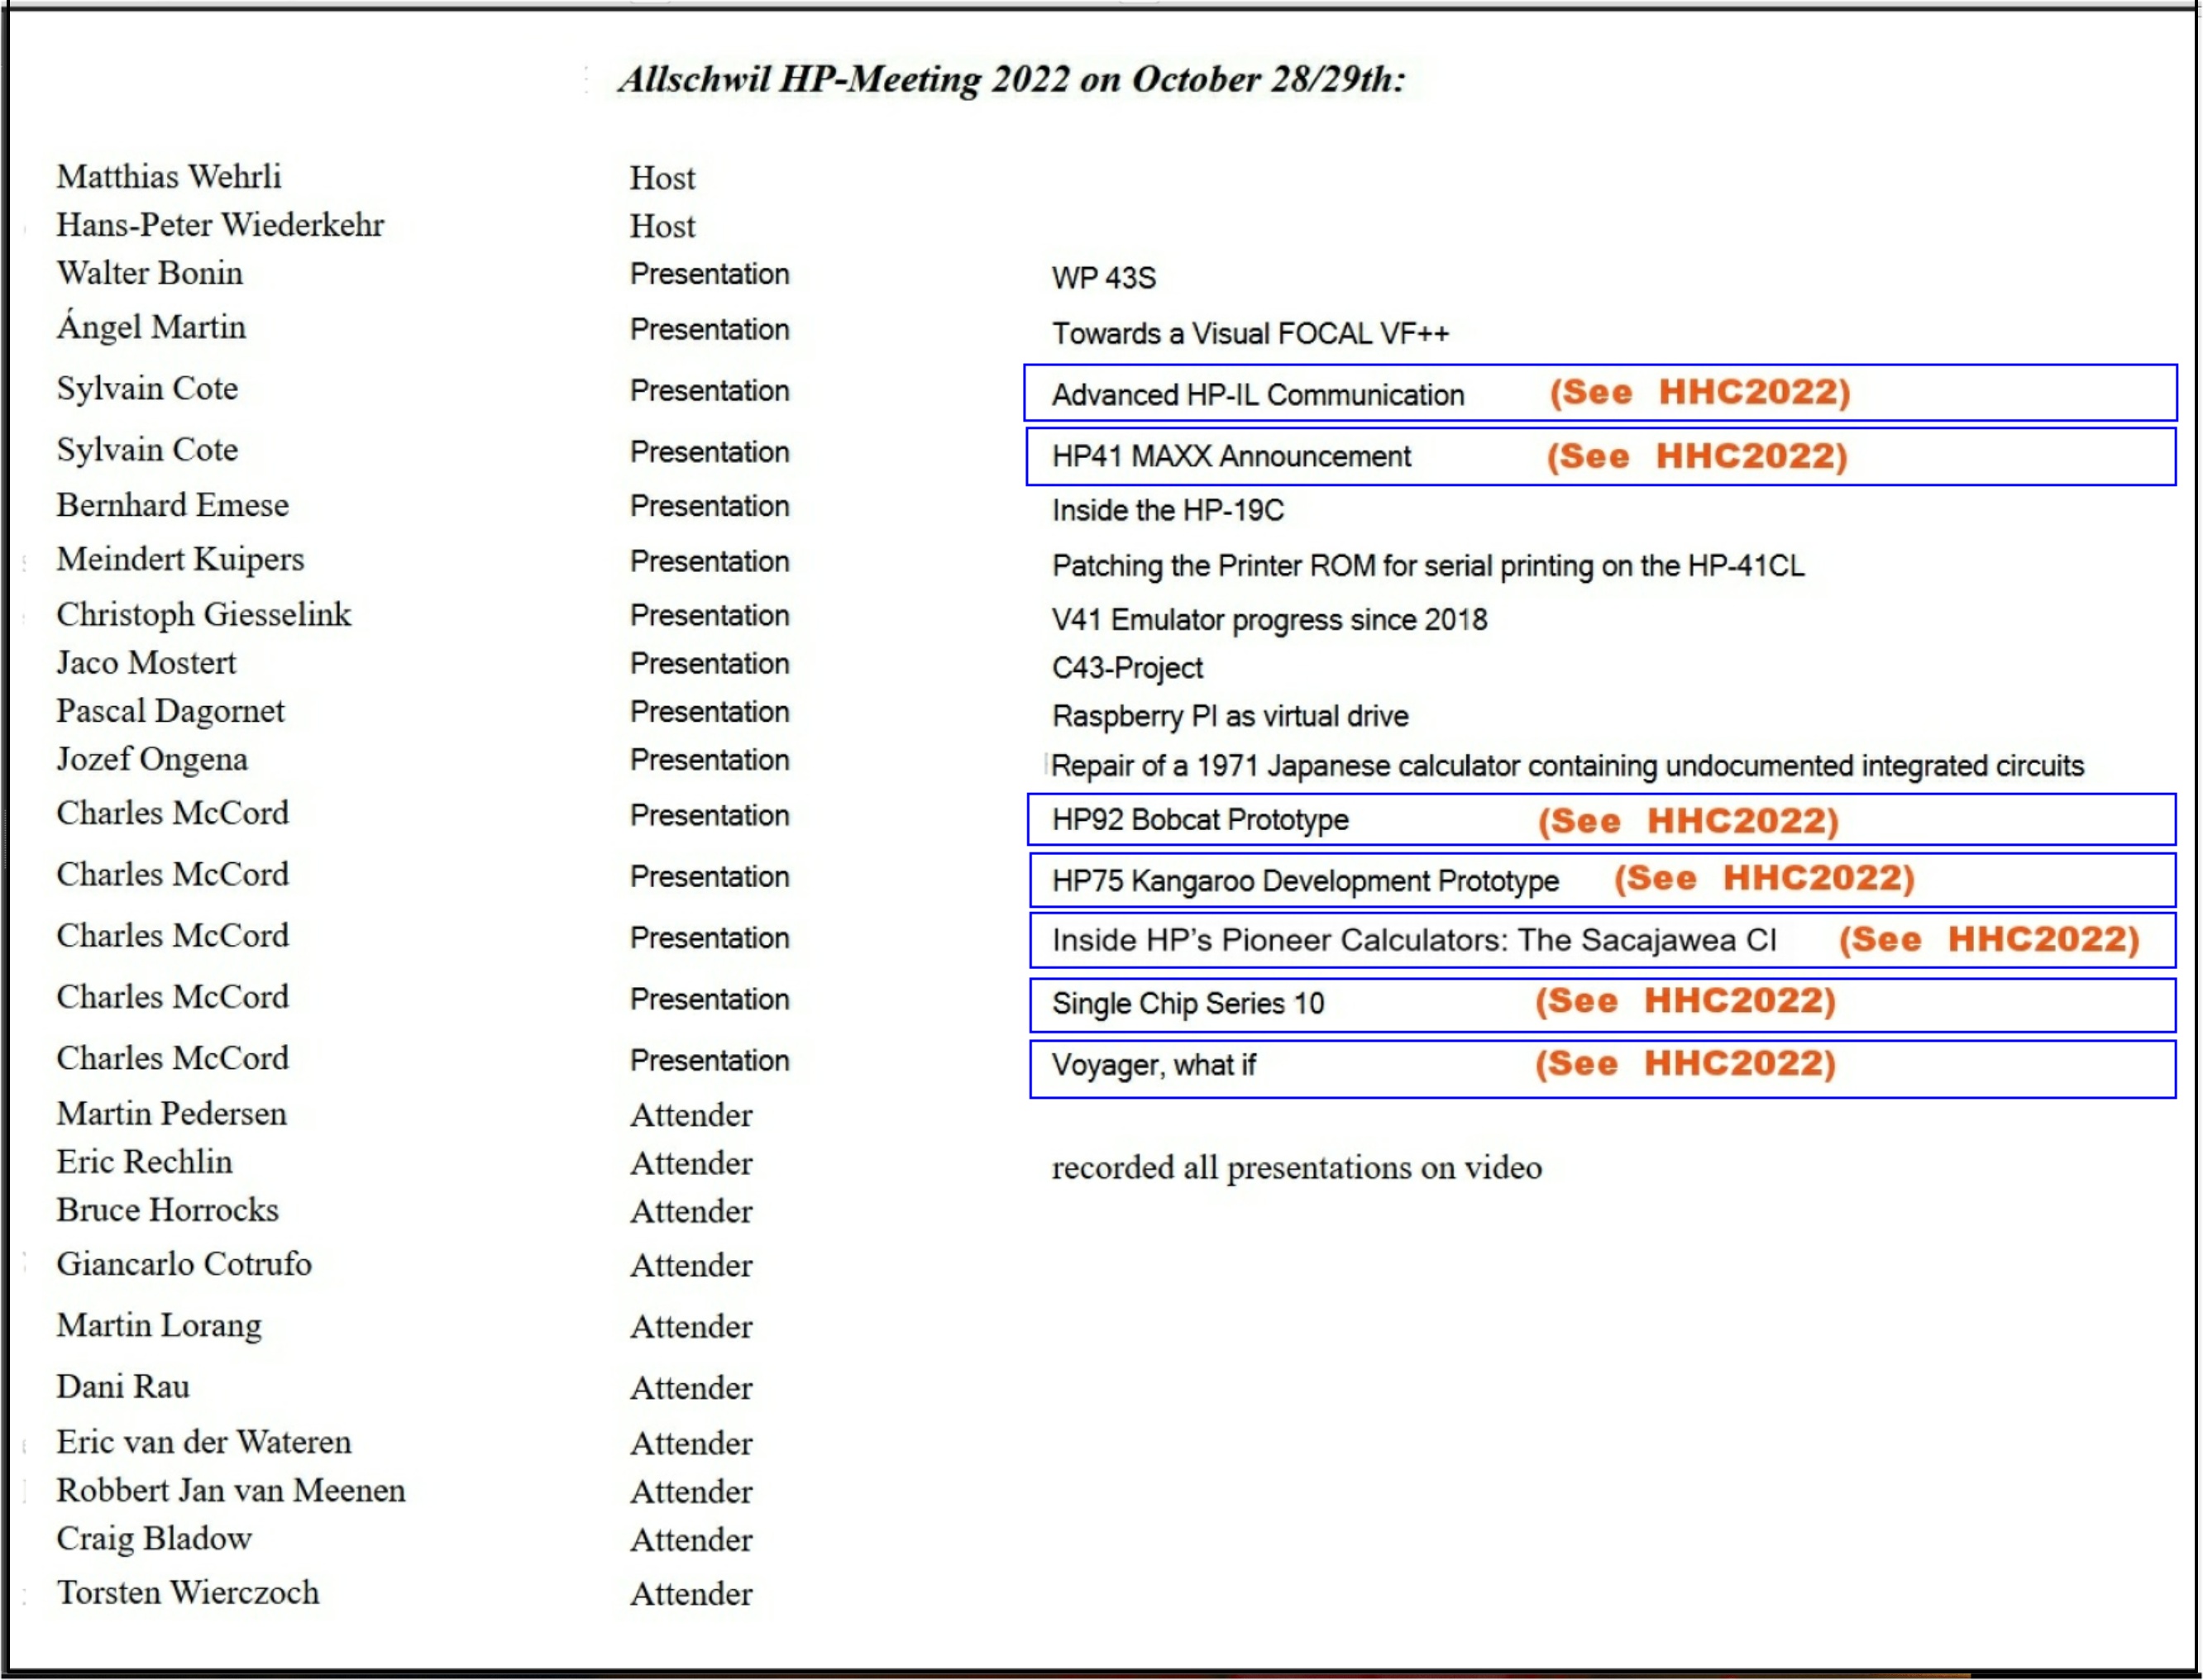Click Patching the Printer ROM title
The height and width of the screenshot is (1680, 2203).
coord(1427,566)
